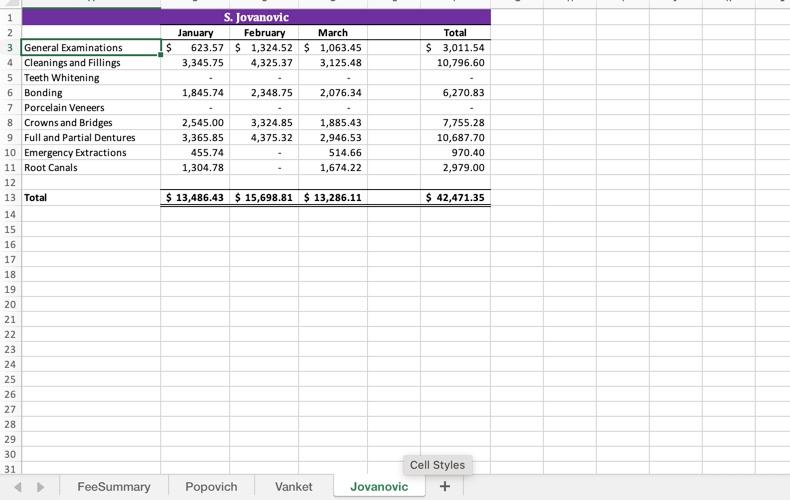
Task: Select the February column header cell
Action: pos(264,33)
